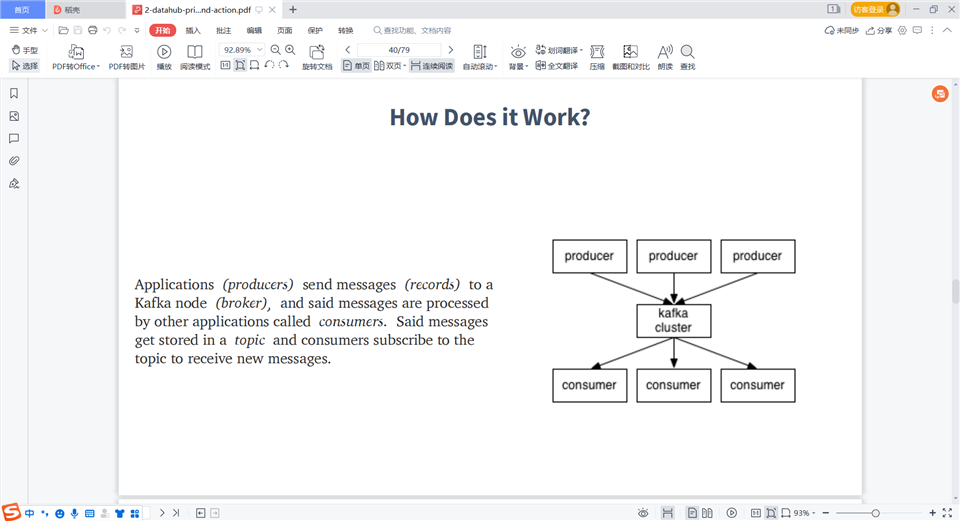Go to previous page arrow
This screenshot has height=521, width=960.
click(x=348, y=50)
